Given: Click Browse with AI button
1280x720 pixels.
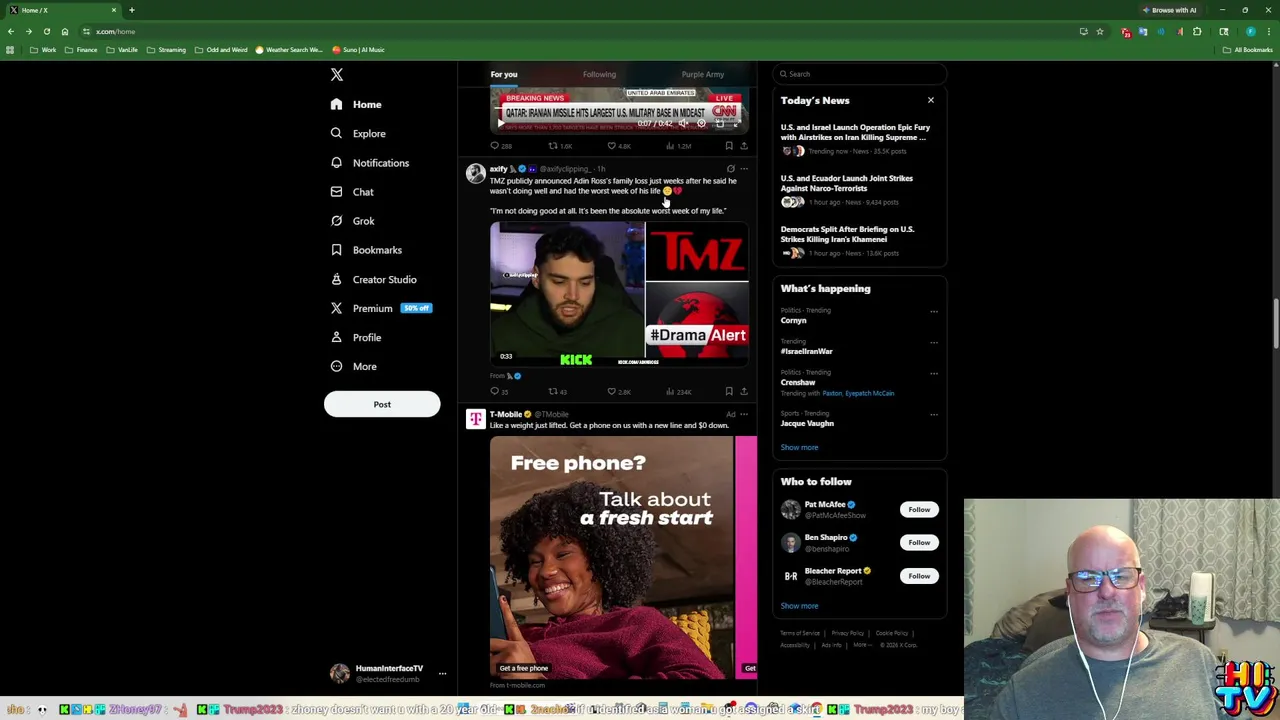Looking at the screenshot, I should [x=1169, y=10].
